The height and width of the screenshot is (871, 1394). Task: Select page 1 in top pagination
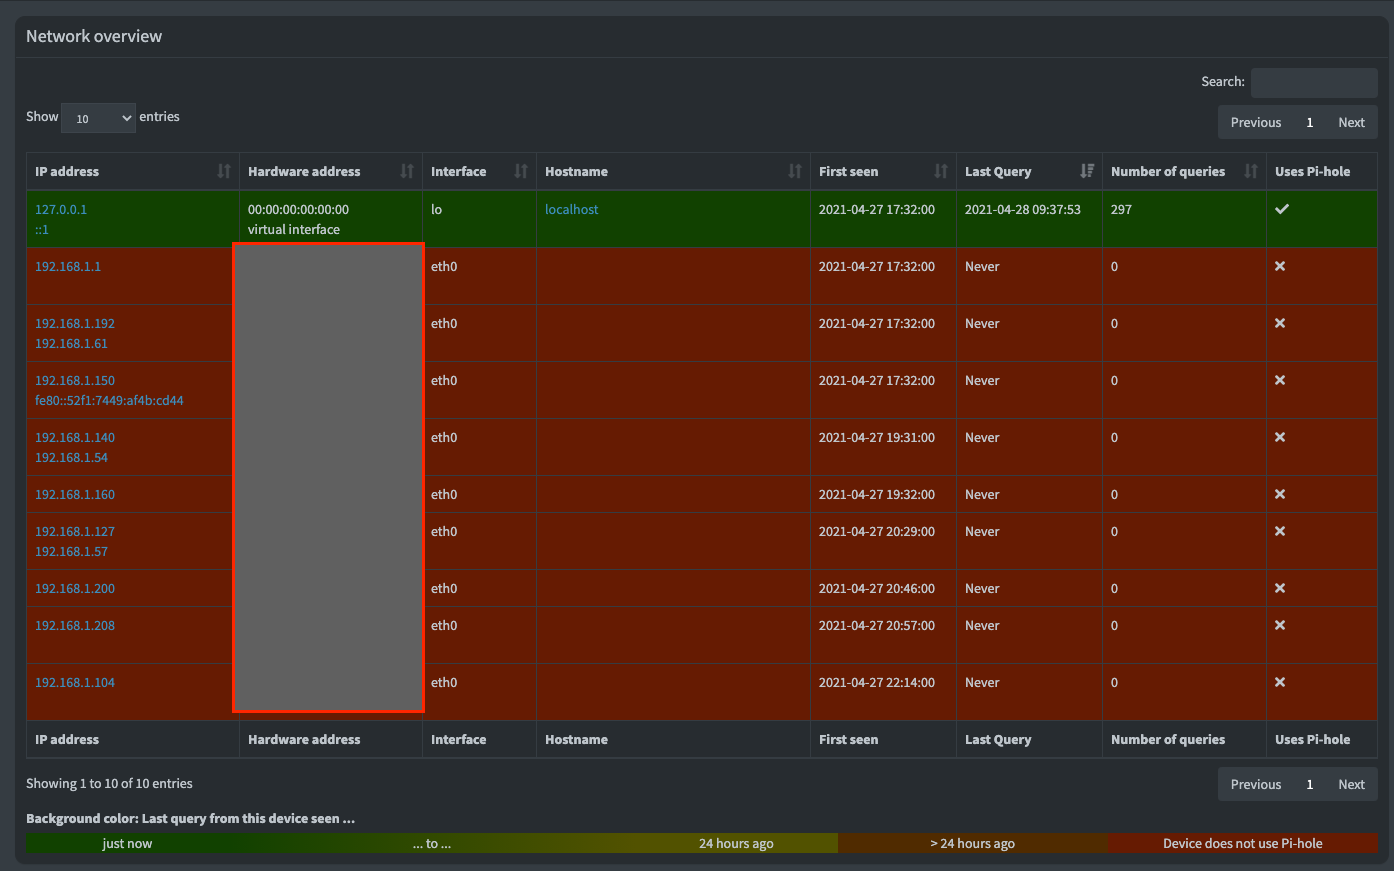pyautogui.click(x=1310, y=122)
